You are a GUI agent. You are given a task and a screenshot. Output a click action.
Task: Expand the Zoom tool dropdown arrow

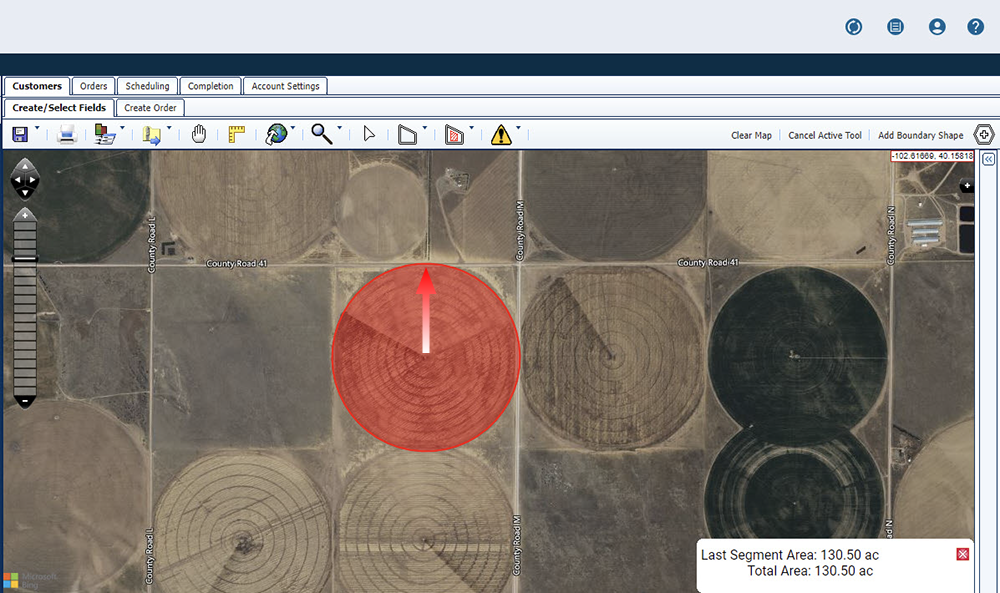[x=339, y=128]
